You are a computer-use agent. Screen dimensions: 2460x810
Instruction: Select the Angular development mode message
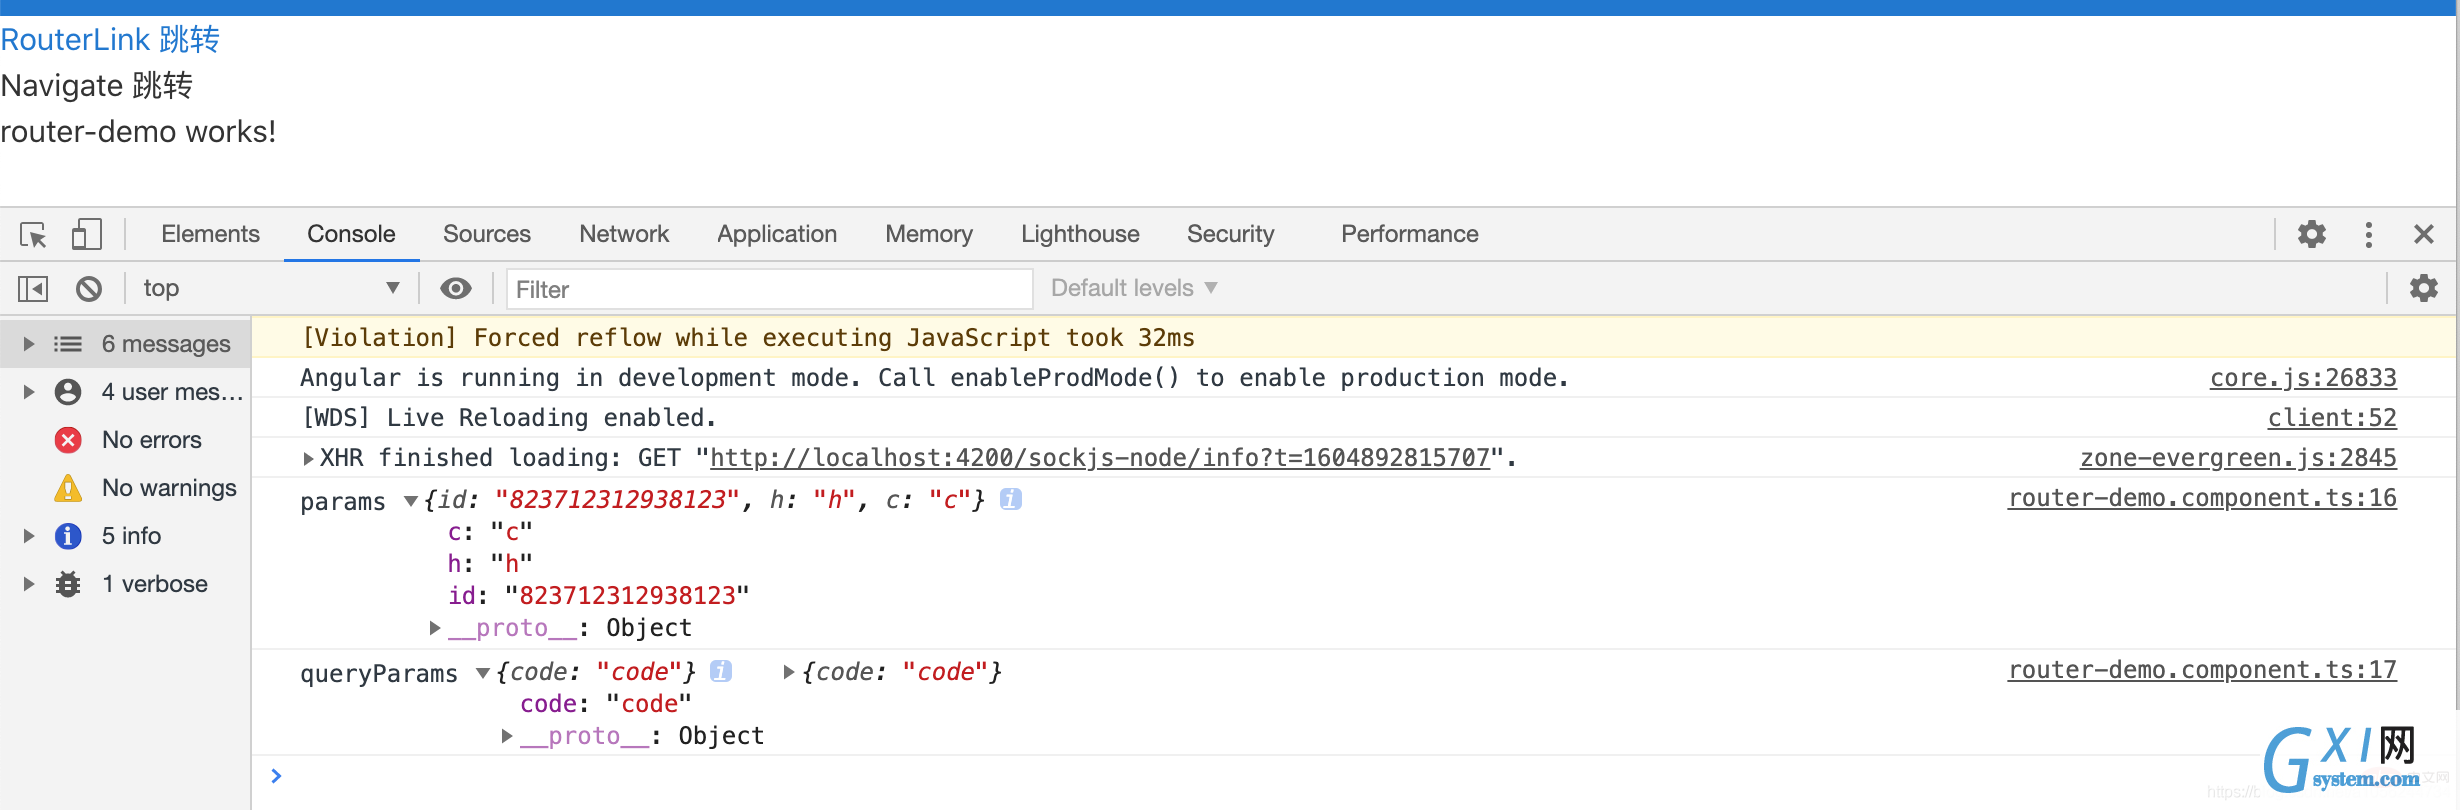pos(934,378)
